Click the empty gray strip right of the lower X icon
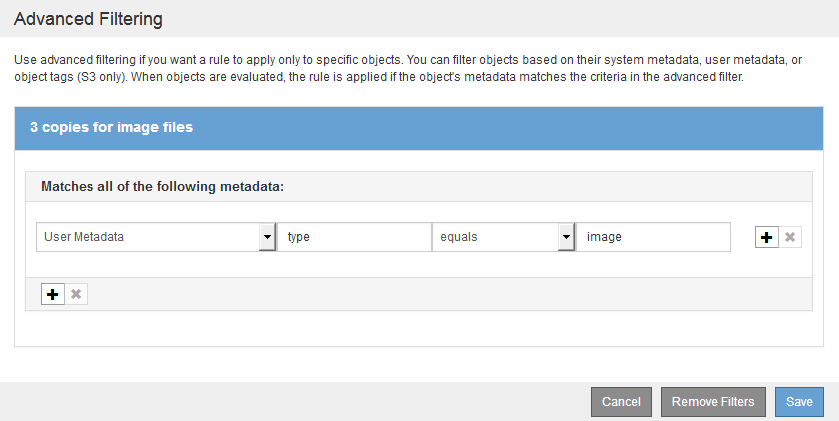The height and width of the screenshot is (421, 839). point(450,294)
